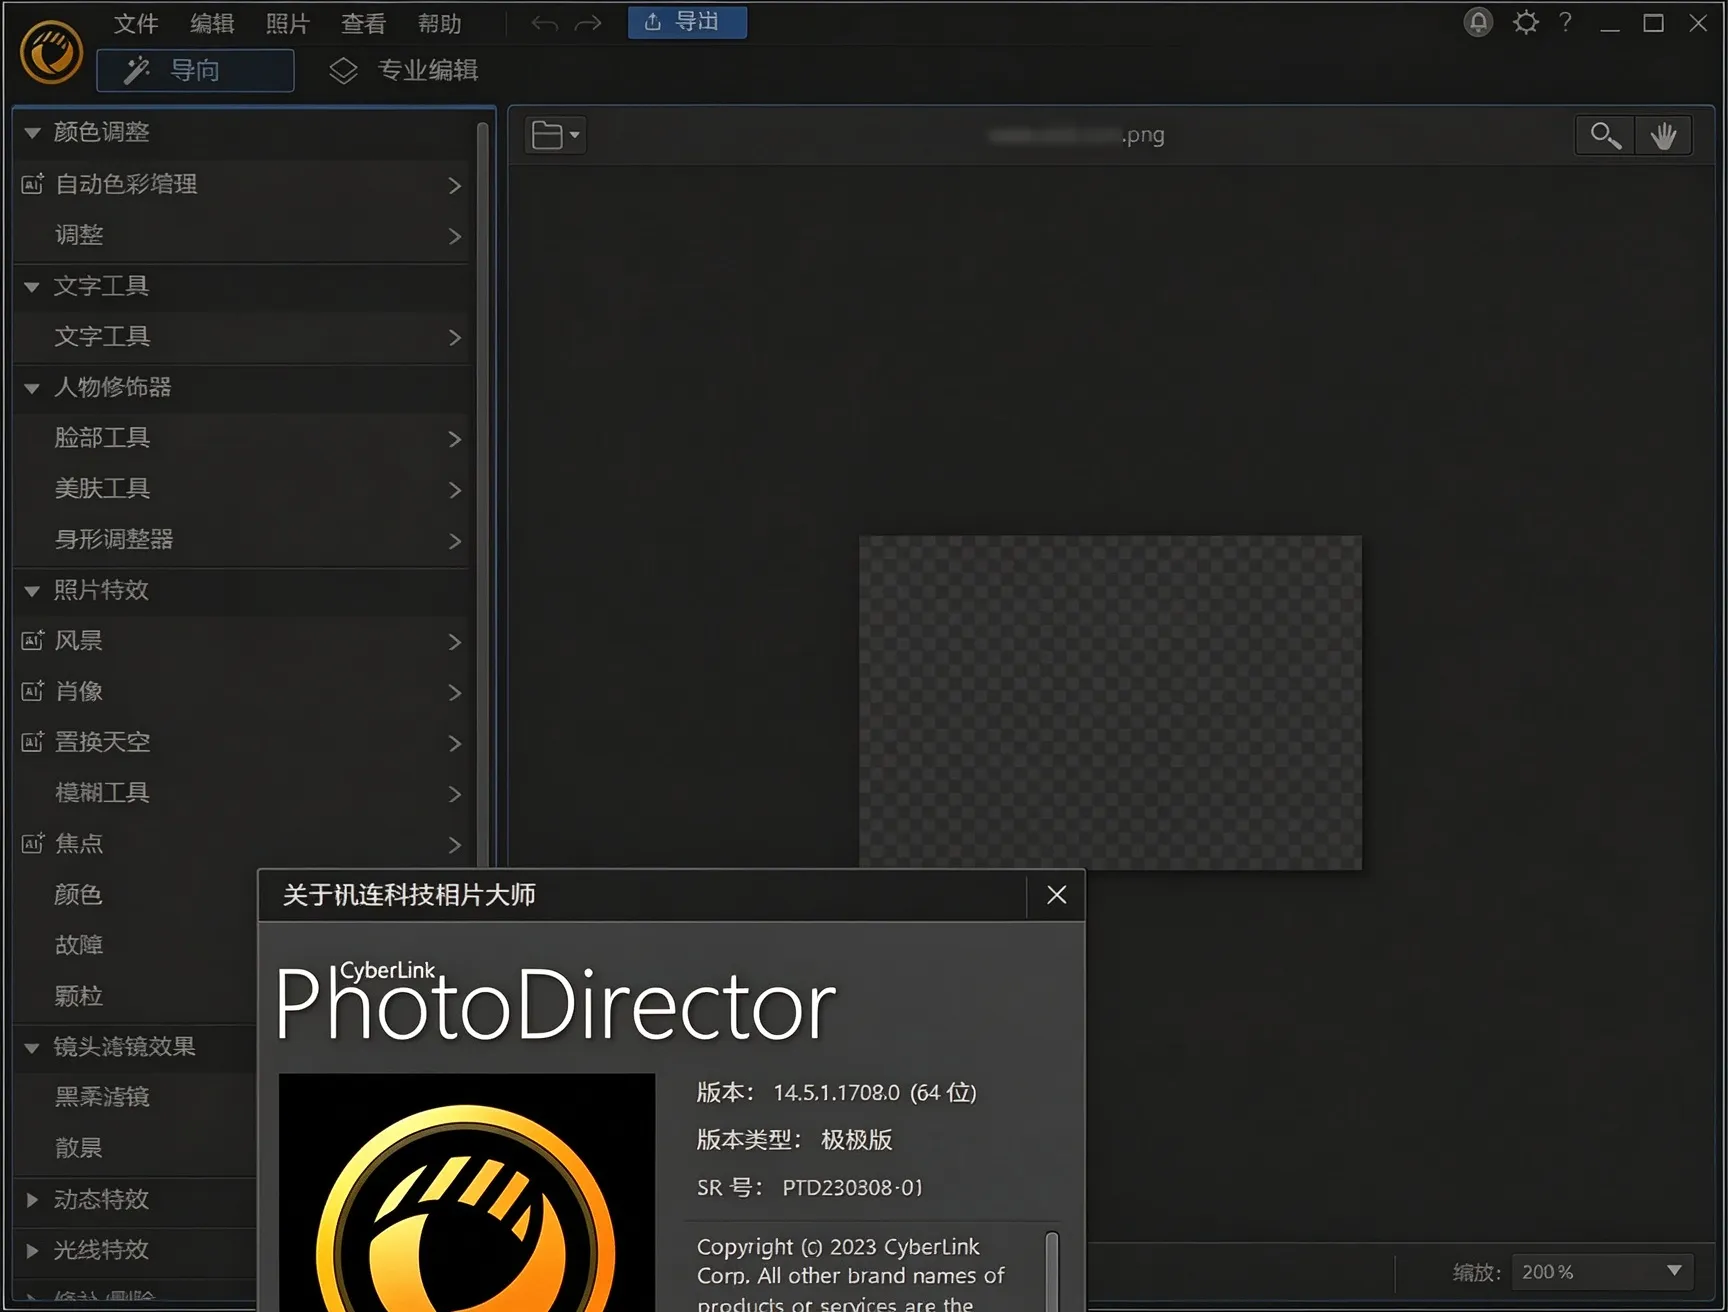1728x1312 pixels.
Task: Open the 帮助 menu
Action: (440, 23)
